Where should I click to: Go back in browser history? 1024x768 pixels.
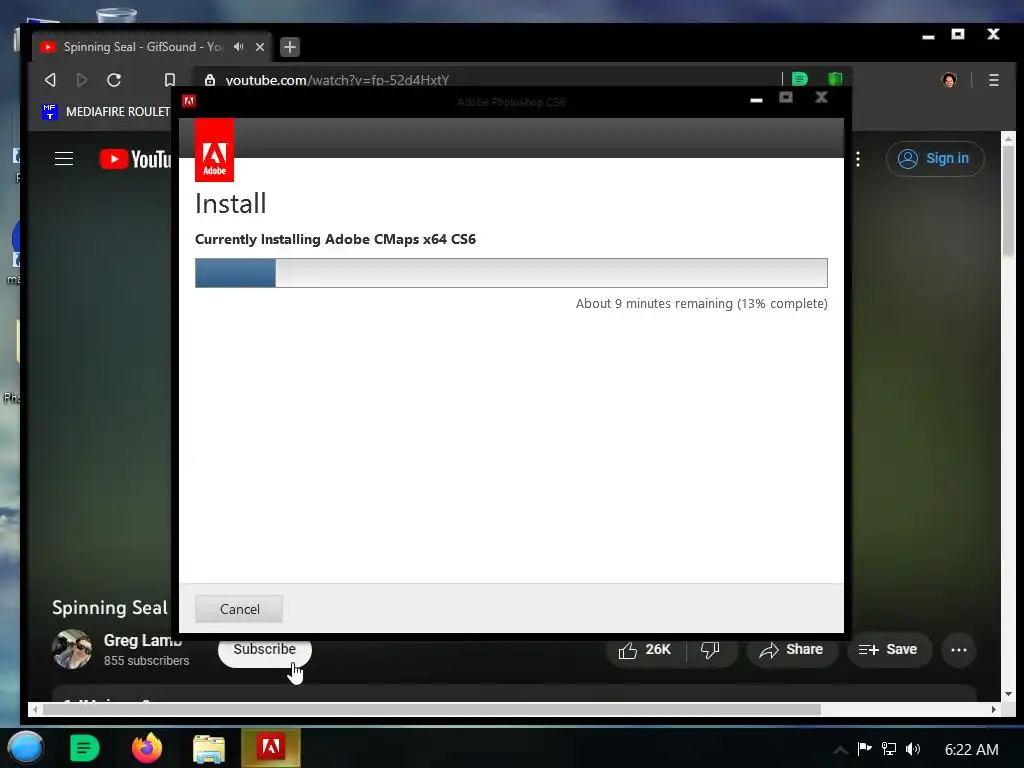coord(50,80)
